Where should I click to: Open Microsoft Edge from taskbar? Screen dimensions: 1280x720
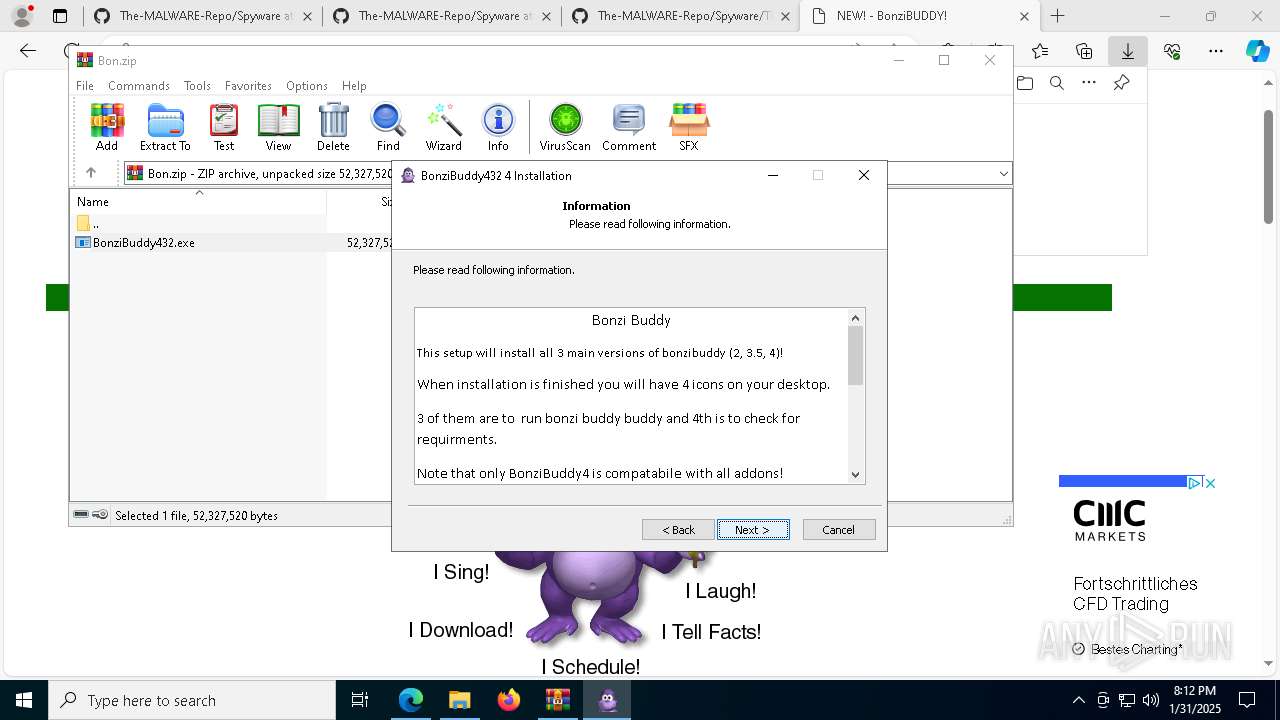411,700
